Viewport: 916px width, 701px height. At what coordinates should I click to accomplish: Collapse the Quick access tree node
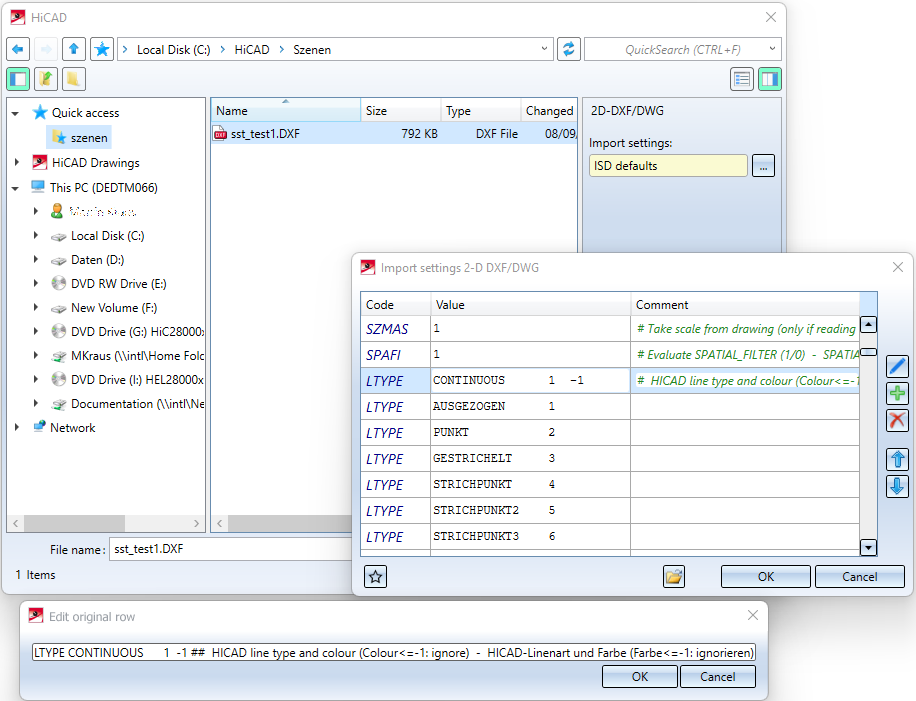16,113
